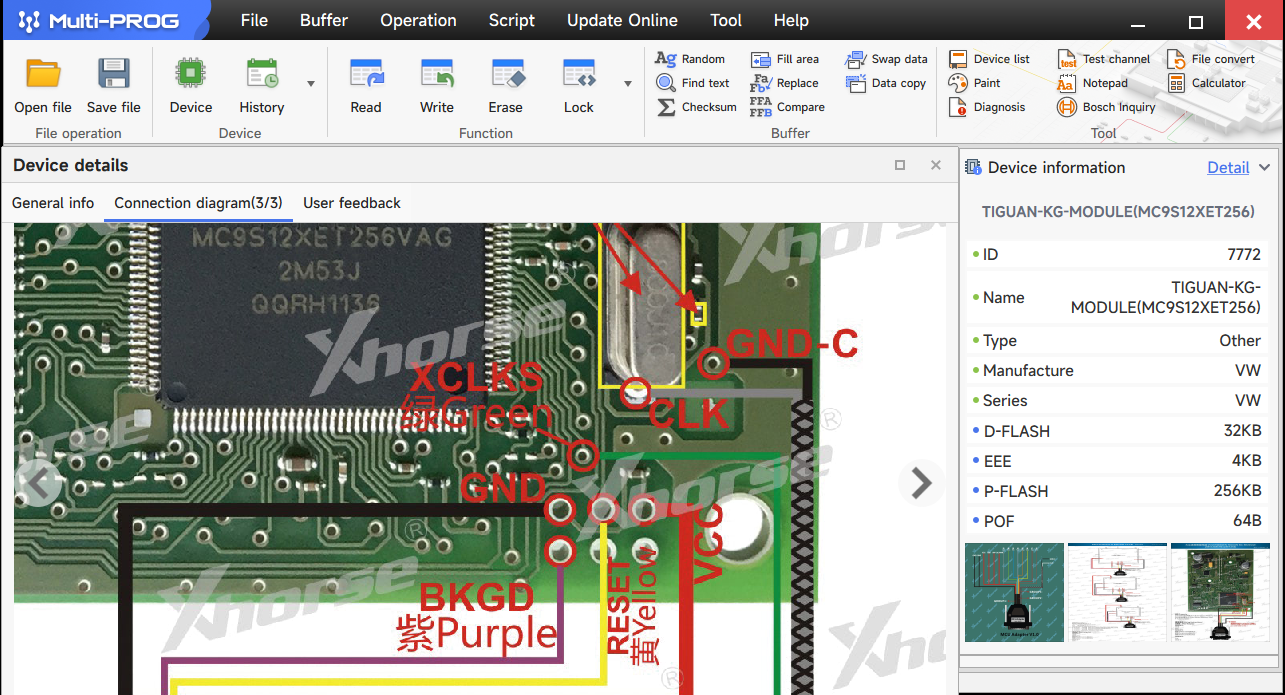Open the File convert tool
Image resolution: width=1285 pixels, height=695 pixels.
coord(1211,59)
